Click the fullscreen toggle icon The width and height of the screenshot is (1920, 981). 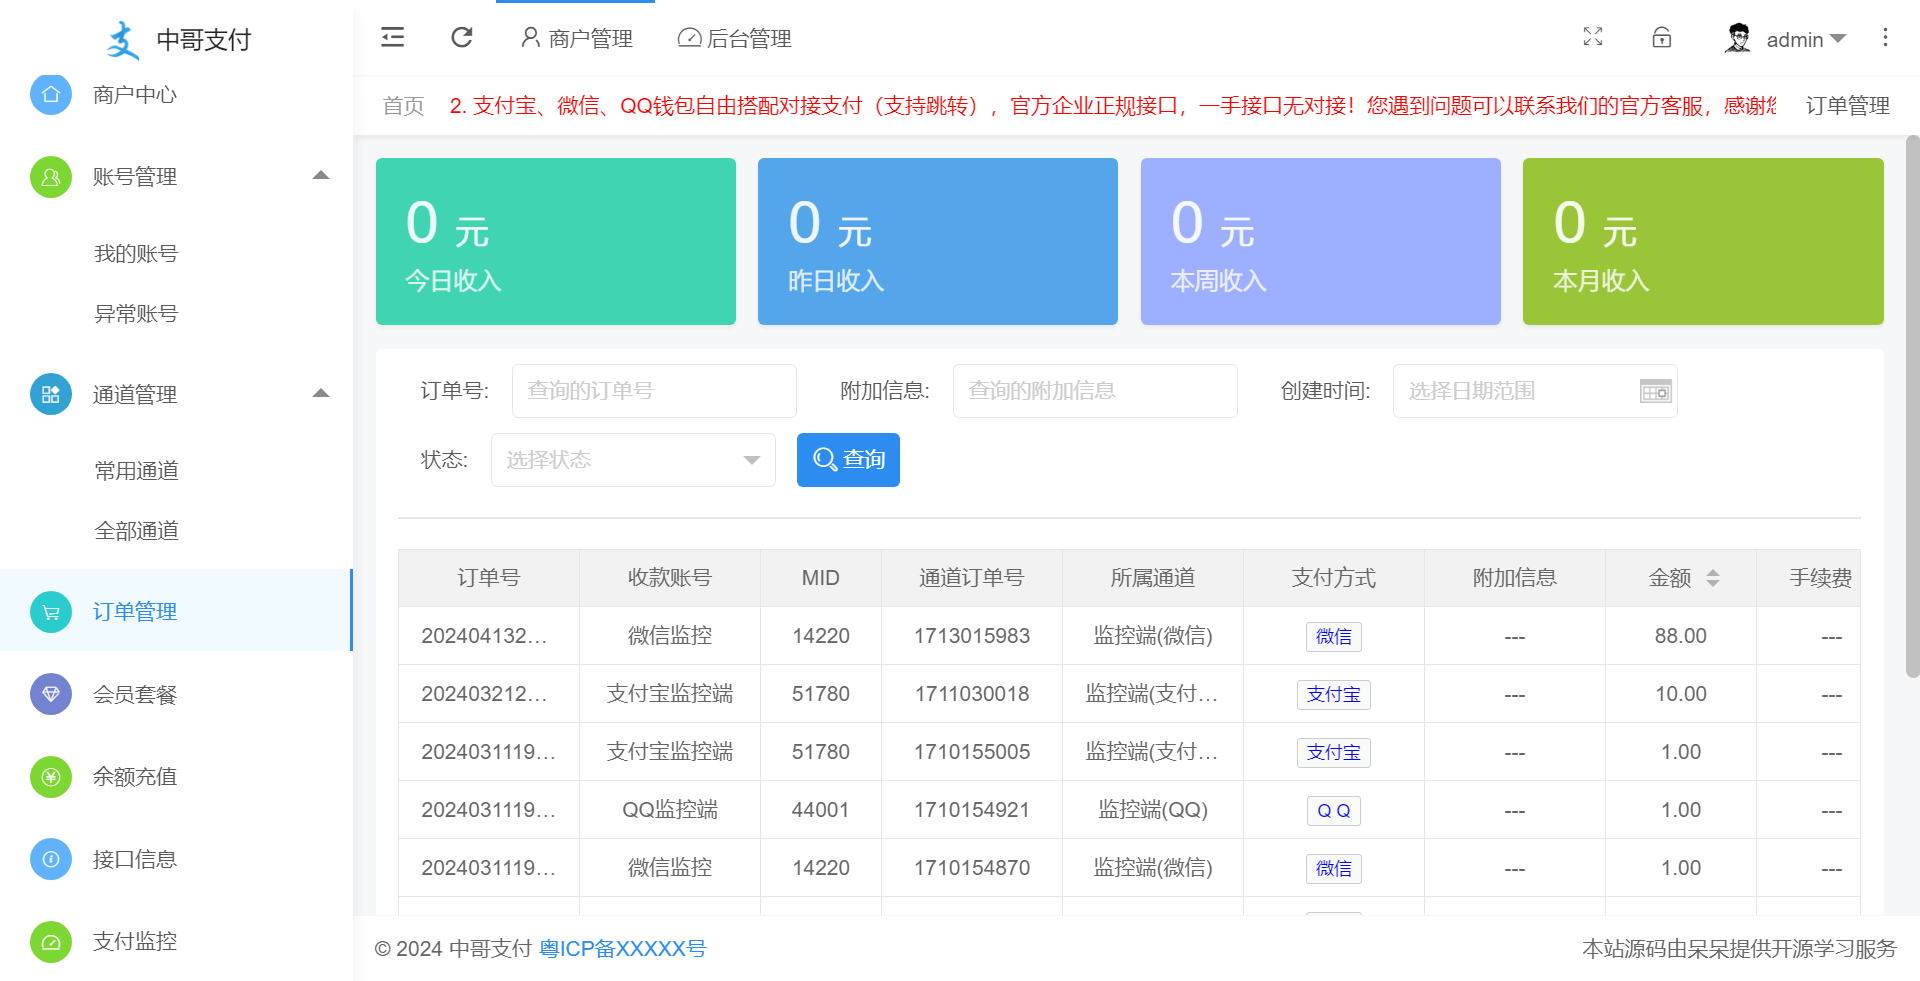(x=1593, y=37)
